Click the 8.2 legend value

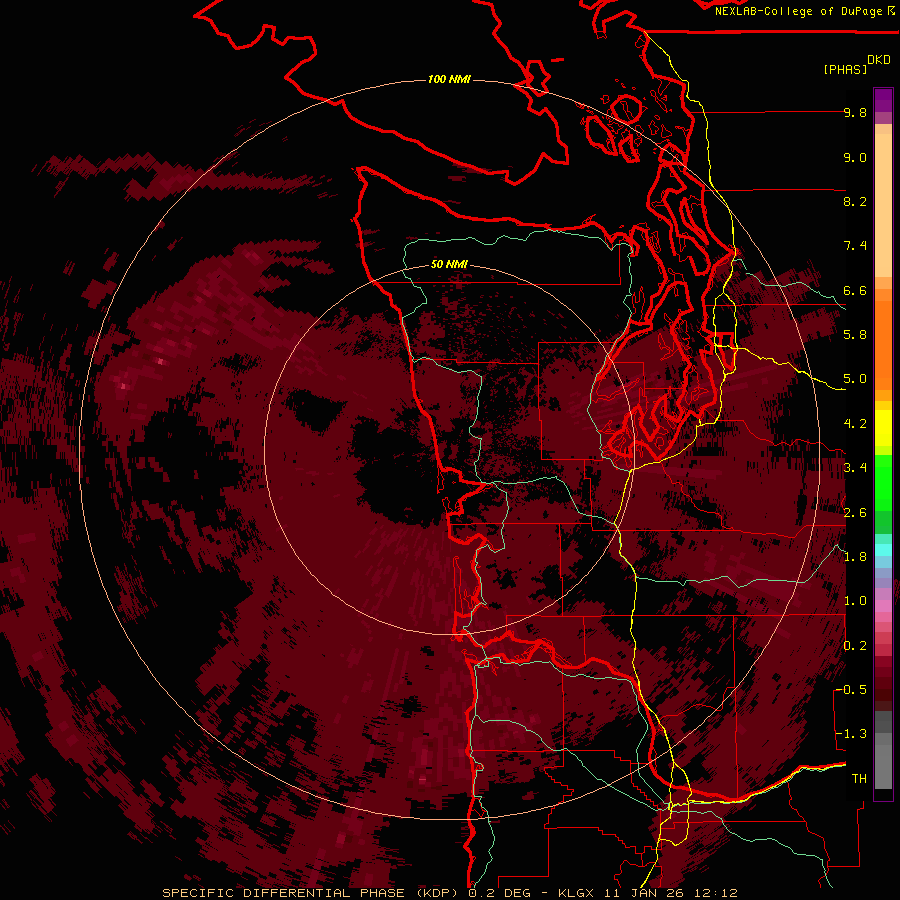click(855, 202)
